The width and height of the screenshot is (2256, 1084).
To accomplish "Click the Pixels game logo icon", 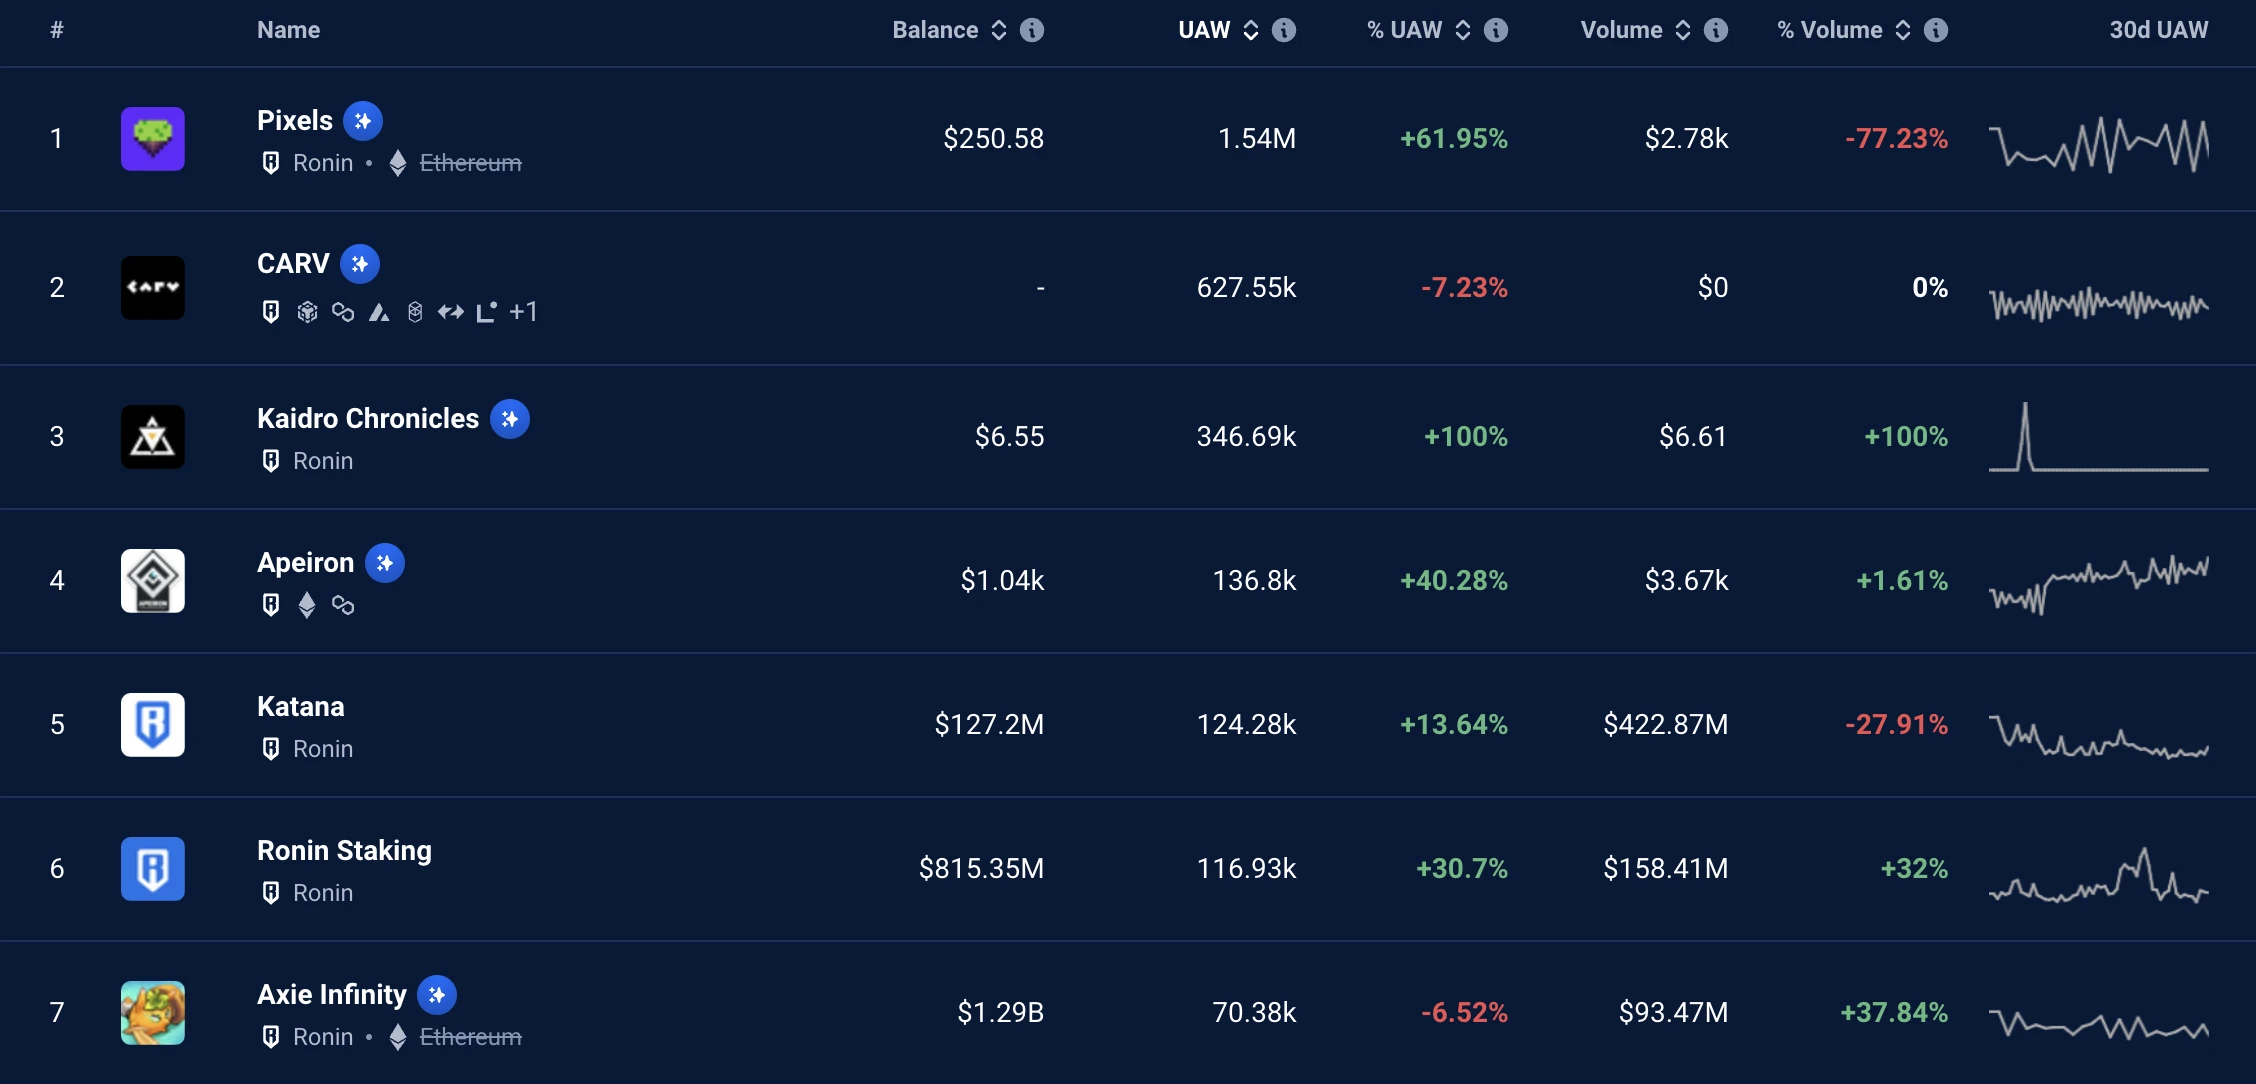I will pos(152,139).
